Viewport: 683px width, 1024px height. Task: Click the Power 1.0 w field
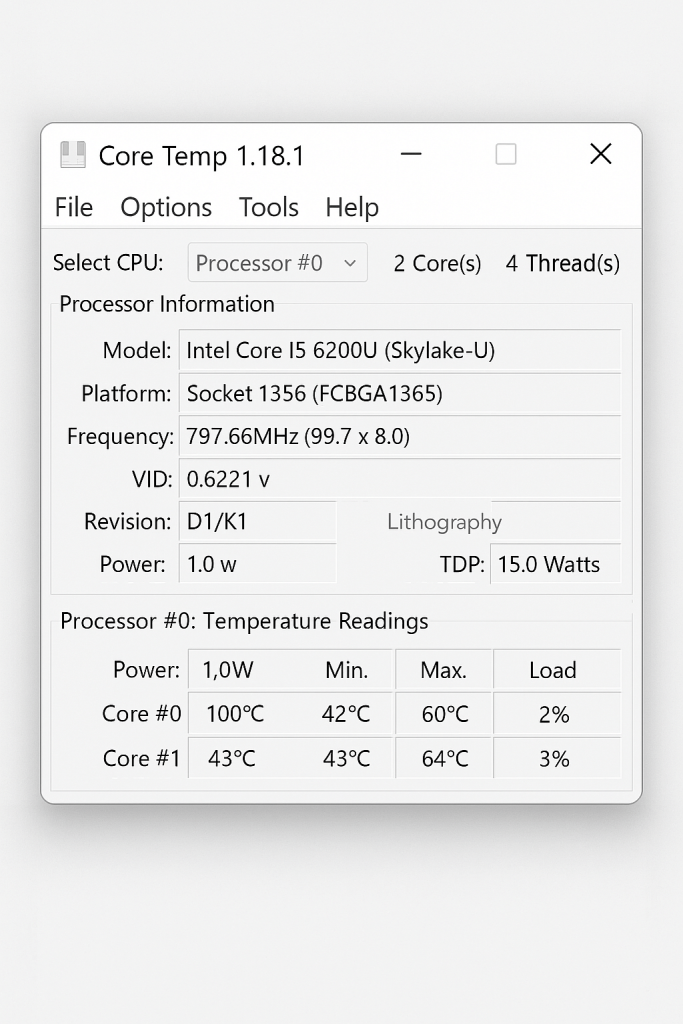tap(257, 564)
